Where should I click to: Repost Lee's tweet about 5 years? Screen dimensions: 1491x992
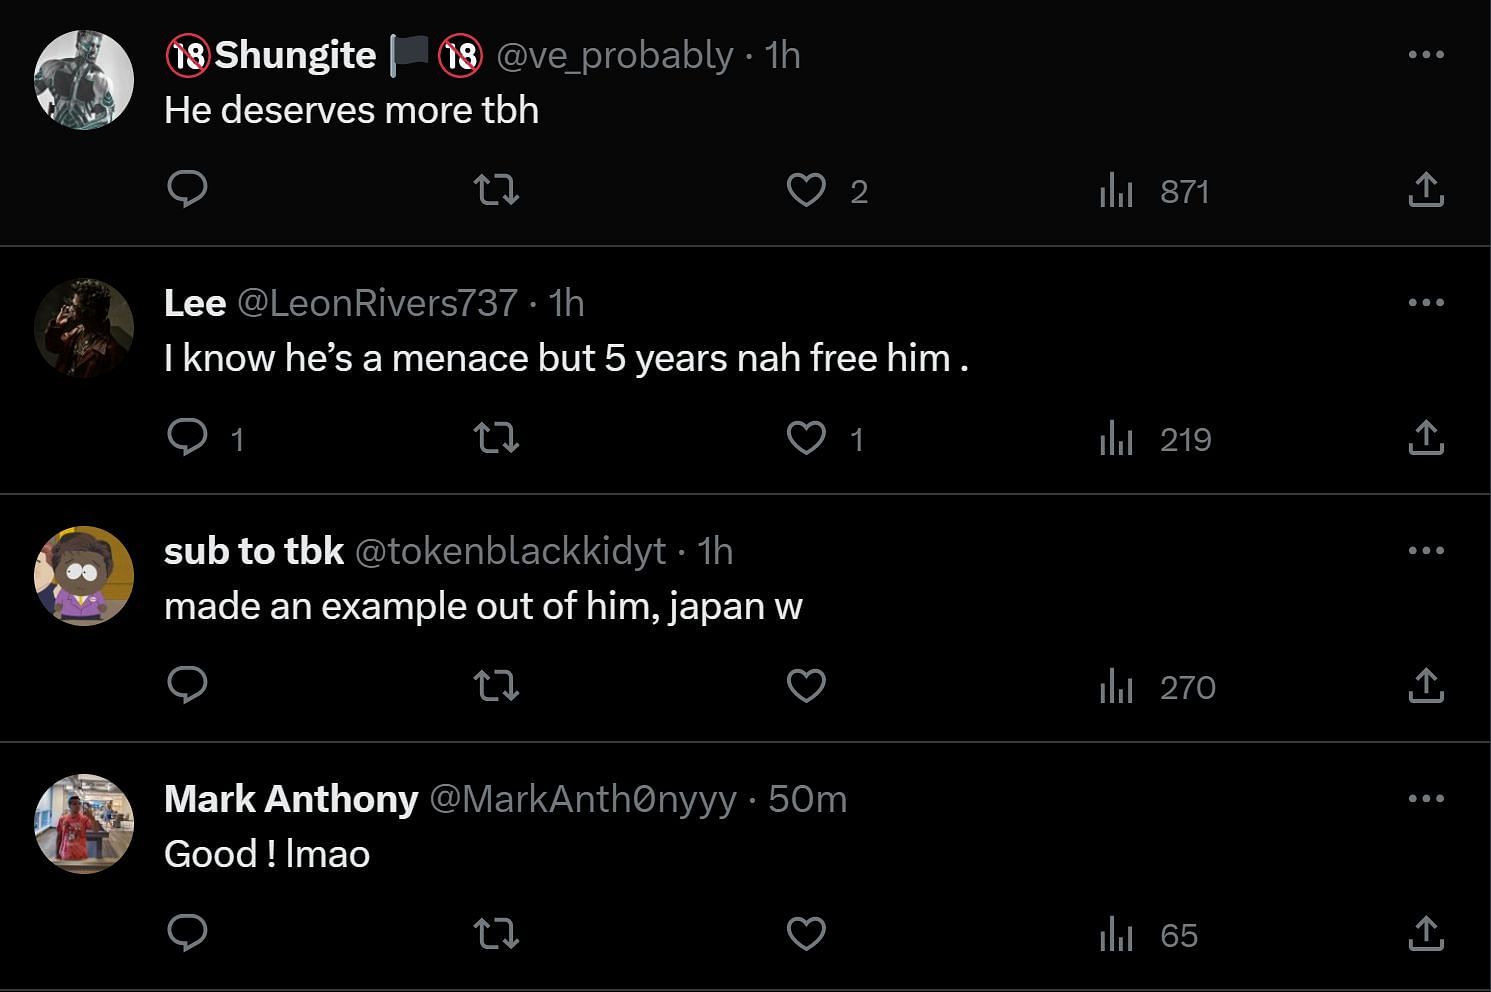tap(496, 438)
